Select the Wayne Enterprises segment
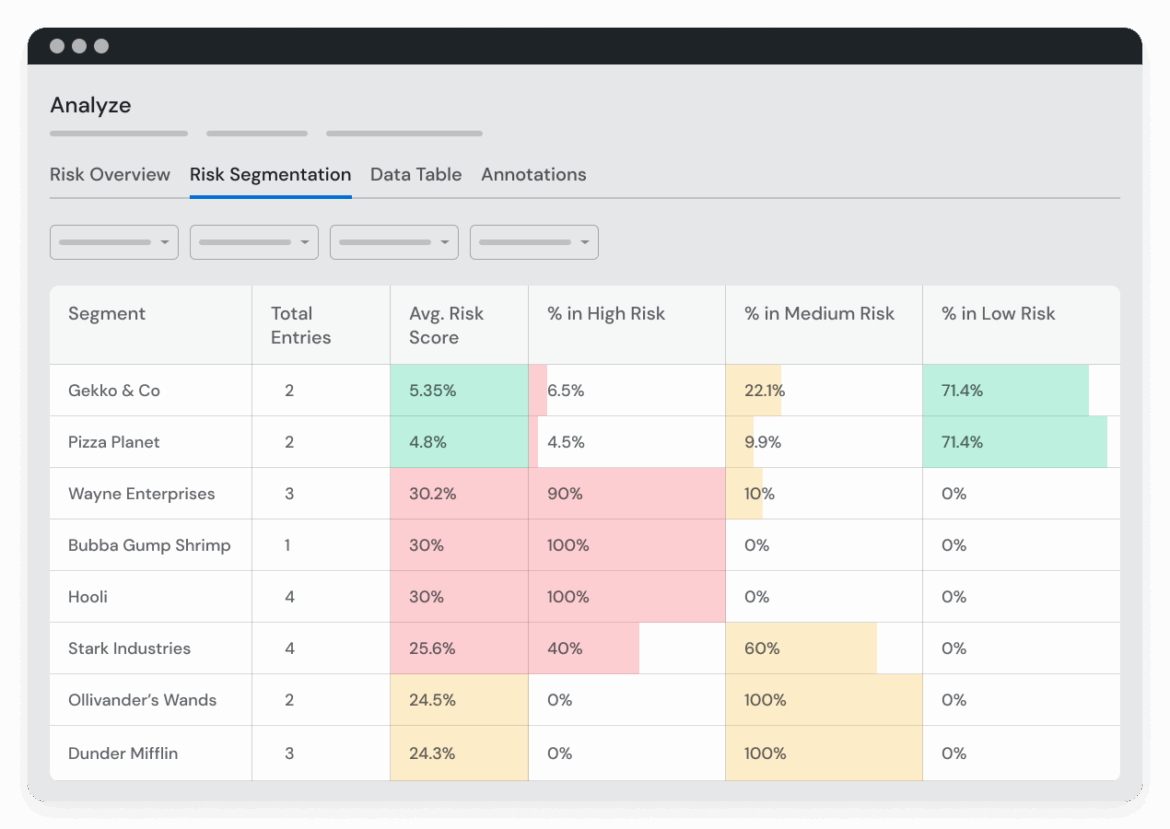This screenshot has width=1170, height=829. coord(142,493)
